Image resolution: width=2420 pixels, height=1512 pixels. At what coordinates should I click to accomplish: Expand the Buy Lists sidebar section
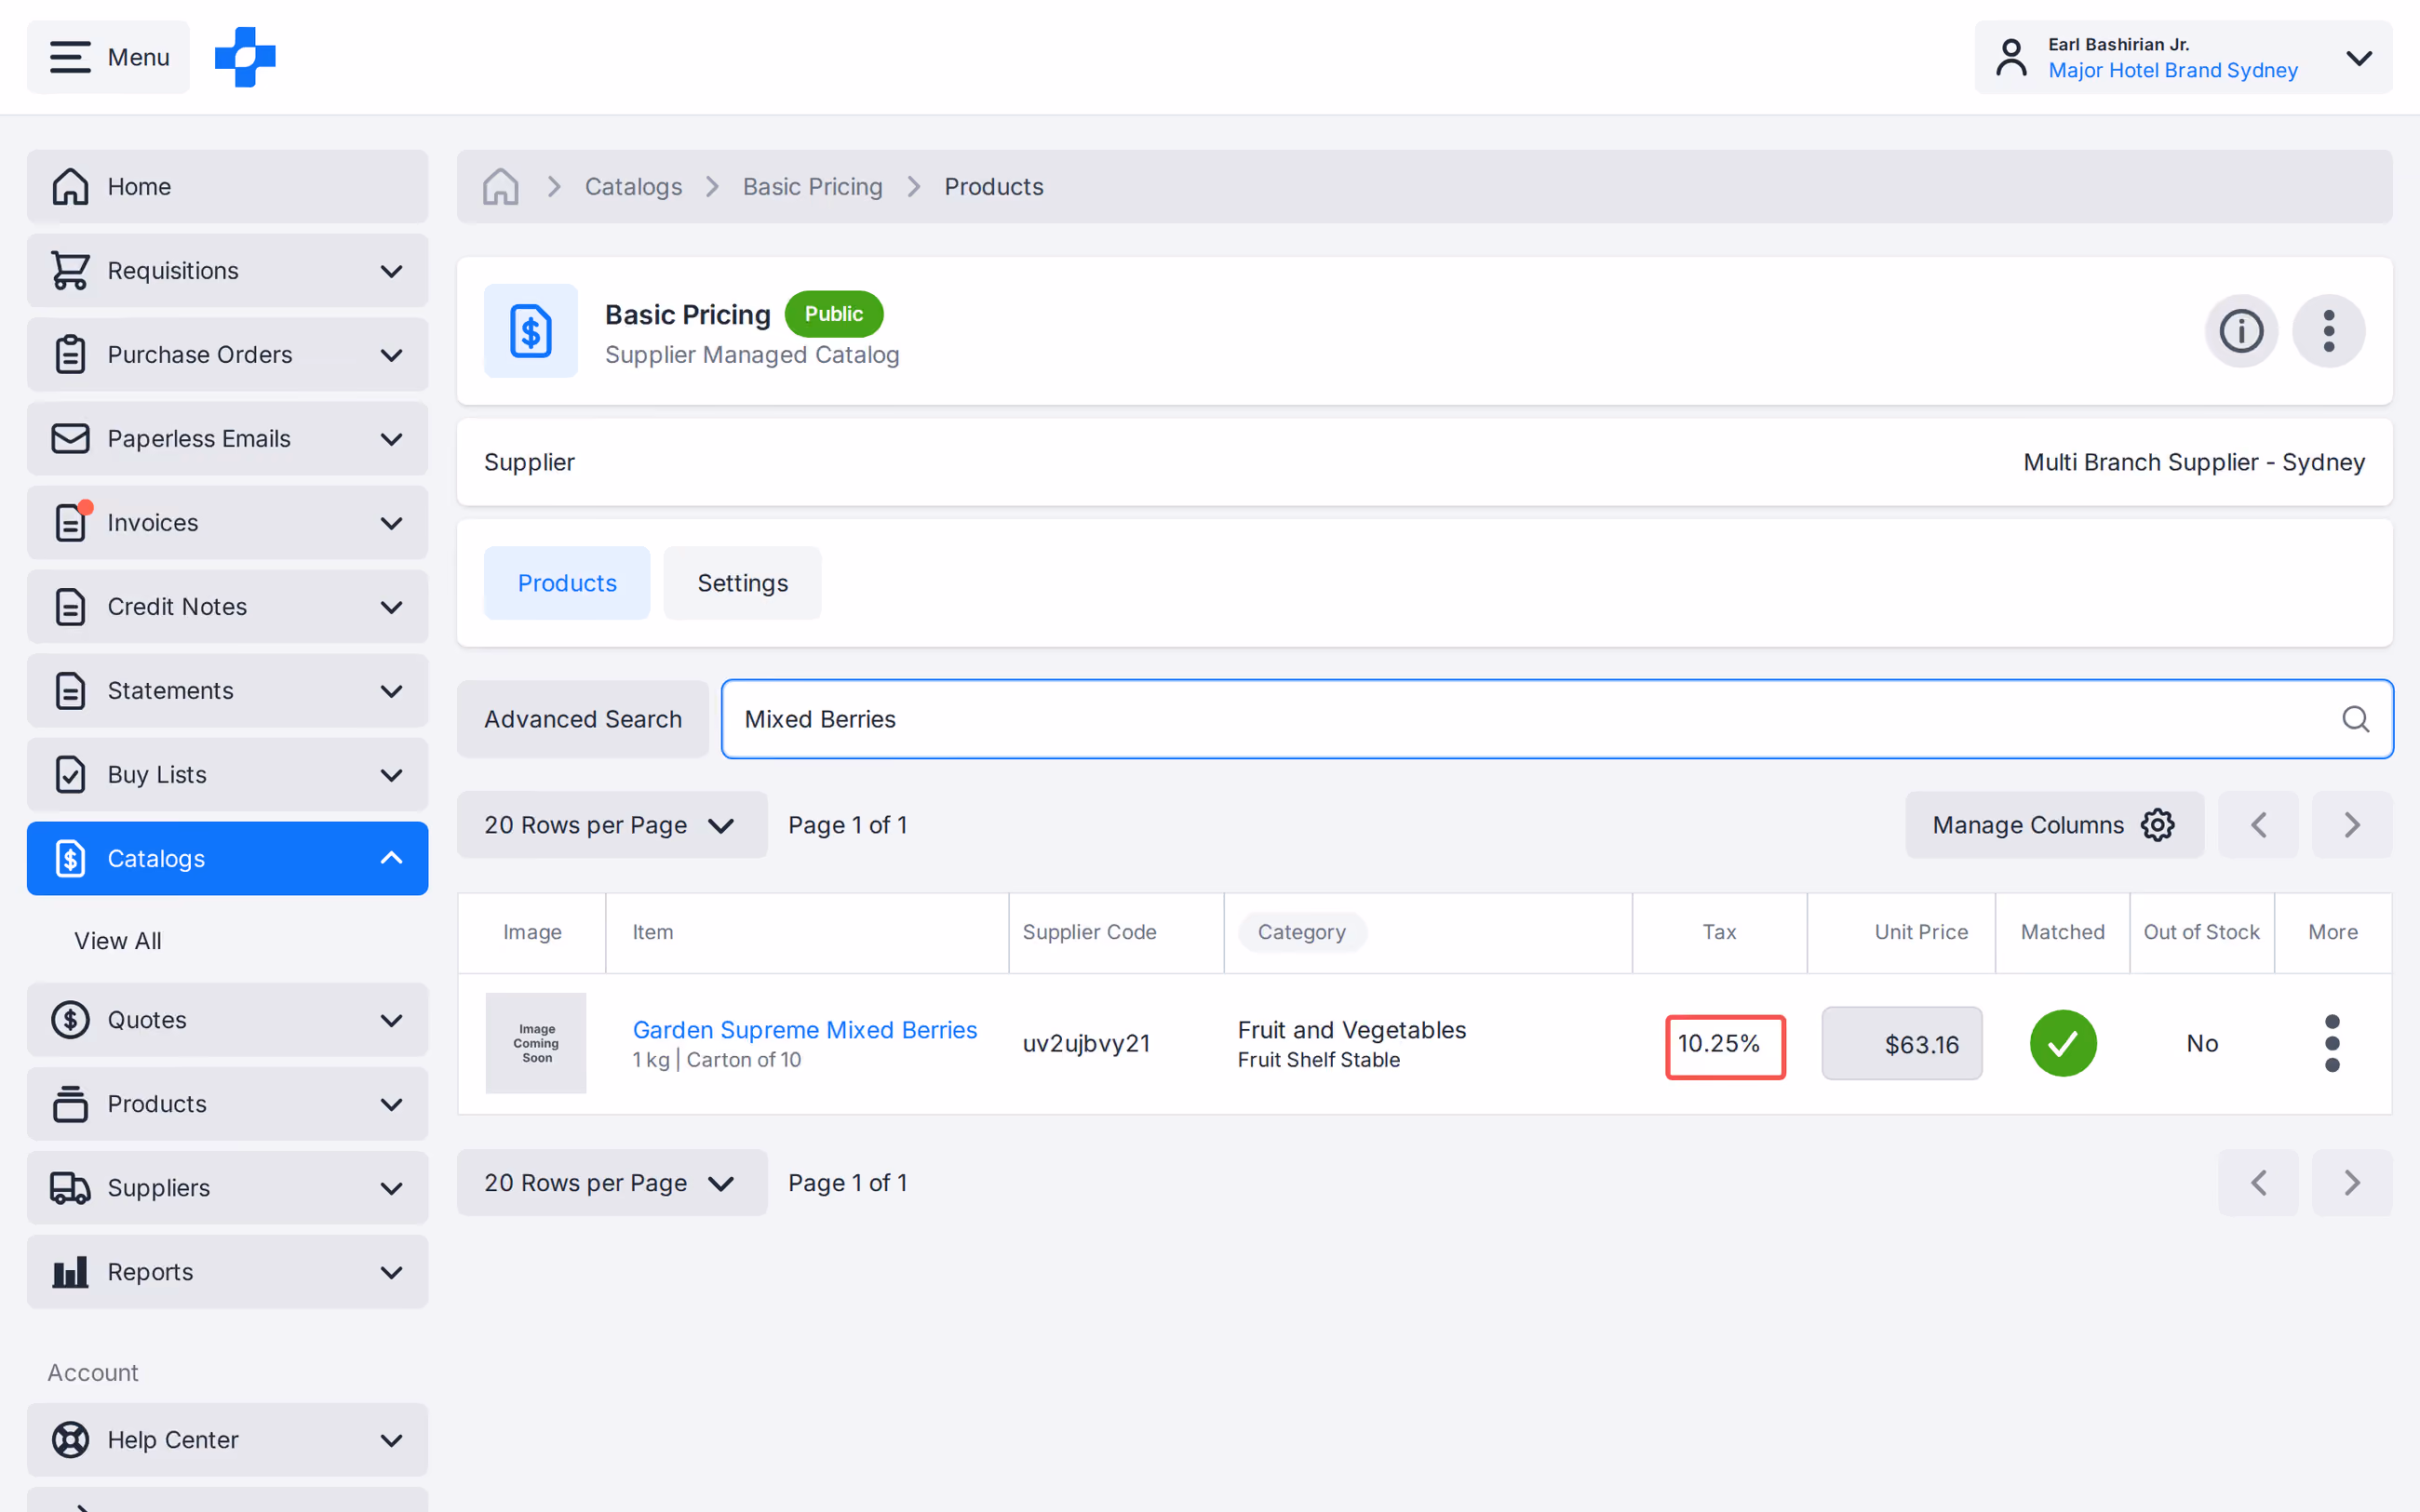[227, 774]
